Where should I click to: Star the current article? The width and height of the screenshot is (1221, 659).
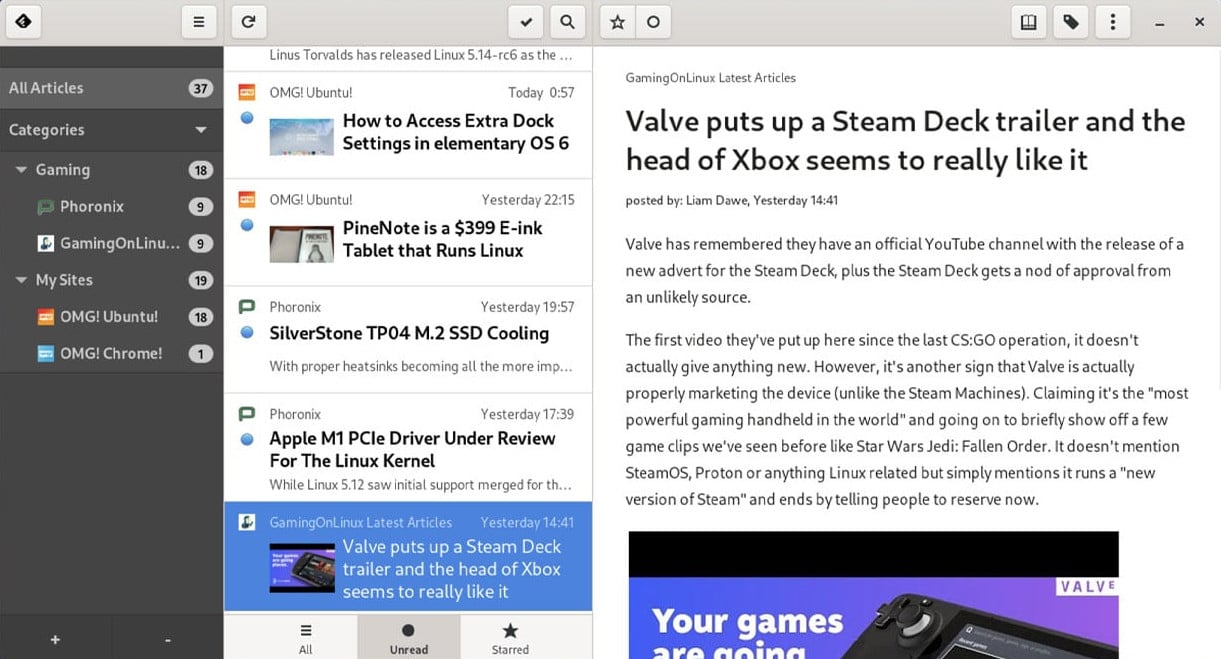coord(618,21)
